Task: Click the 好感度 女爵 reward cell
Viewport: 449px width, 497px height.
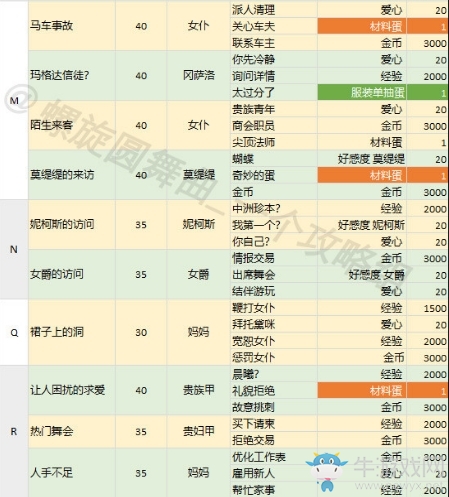Action: coord(362,275)
